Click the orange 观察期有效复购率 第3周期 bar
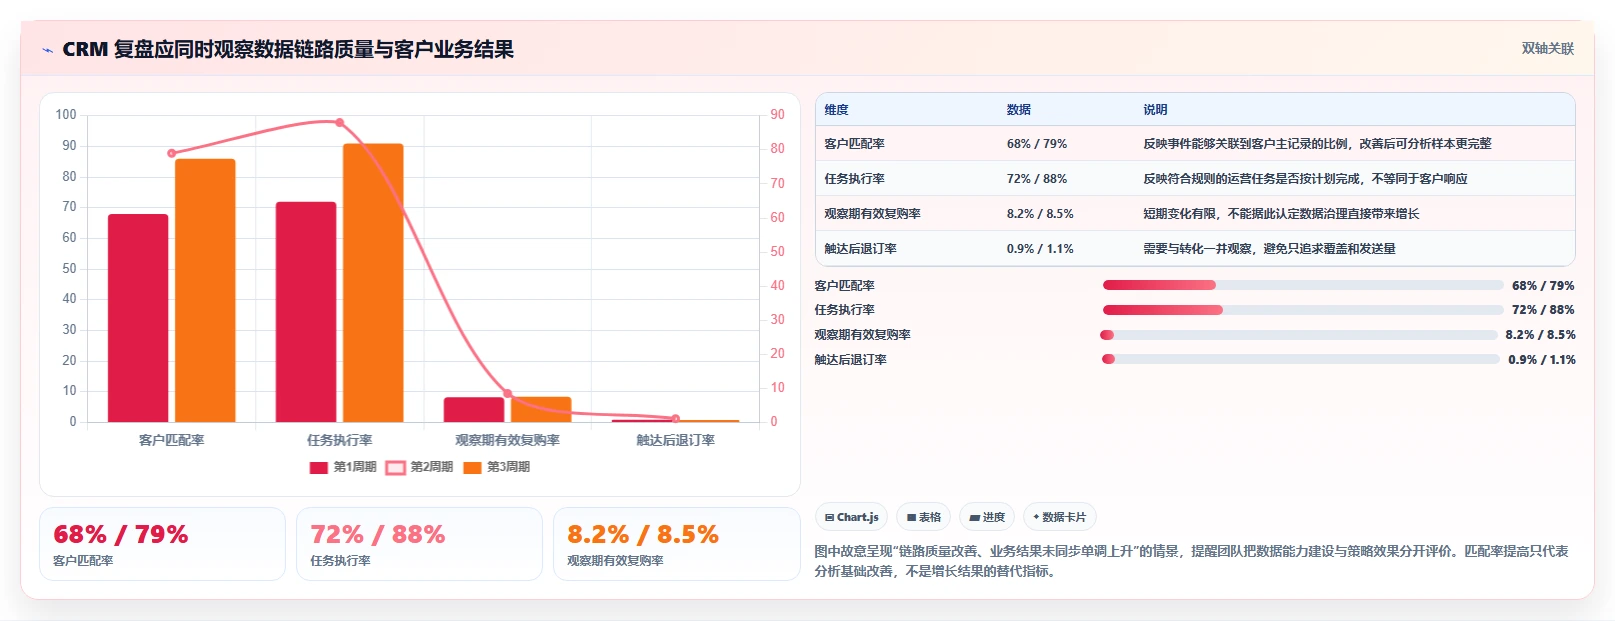Screen dimensions: 1615x621 click(541, 410)
